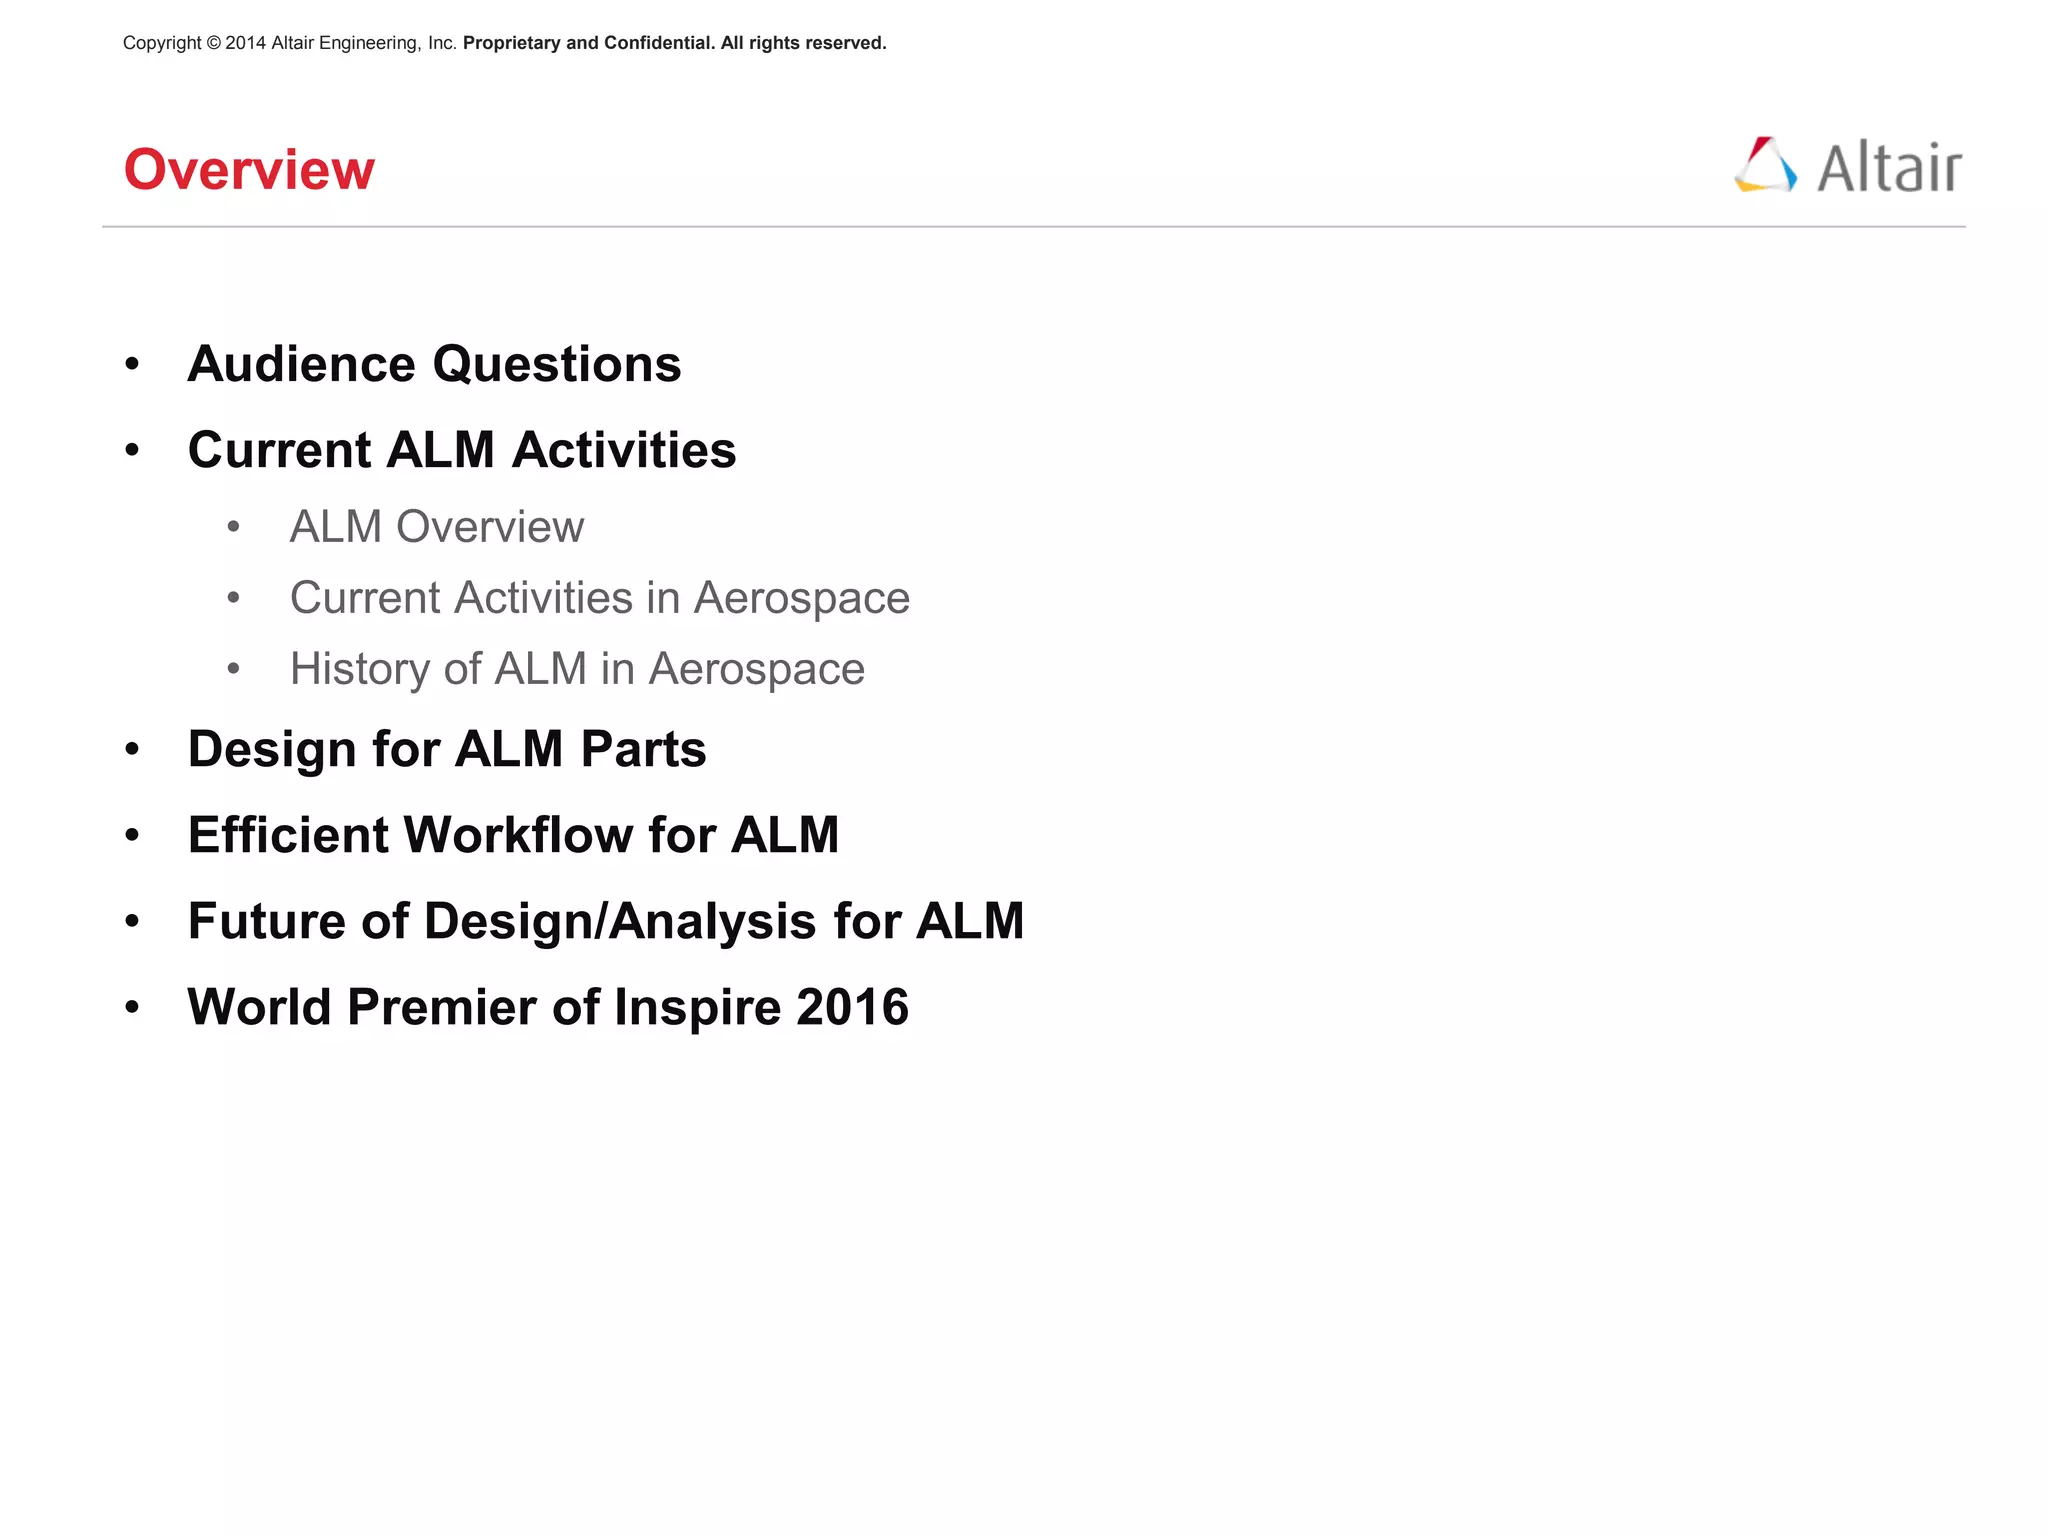Image resolution: width=2048 pixels, height=1536 pixels.
Task: Select the Audience Questions bullet
Action: pos(434,364)
